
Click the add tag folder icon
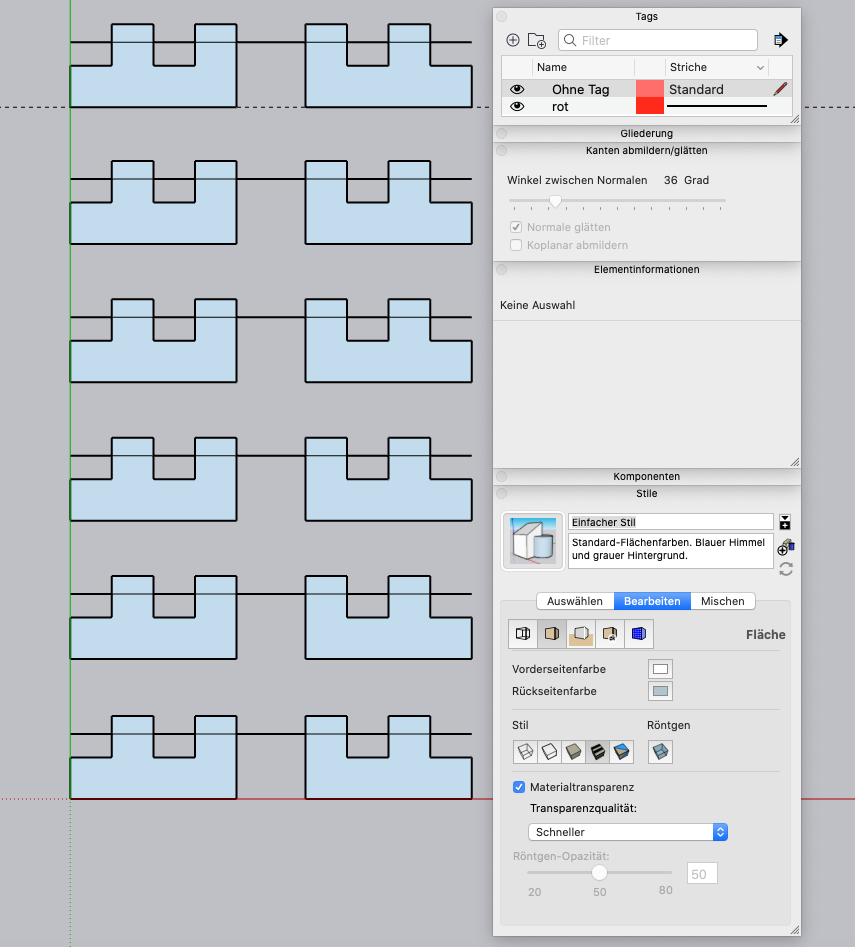pos(537,40)
